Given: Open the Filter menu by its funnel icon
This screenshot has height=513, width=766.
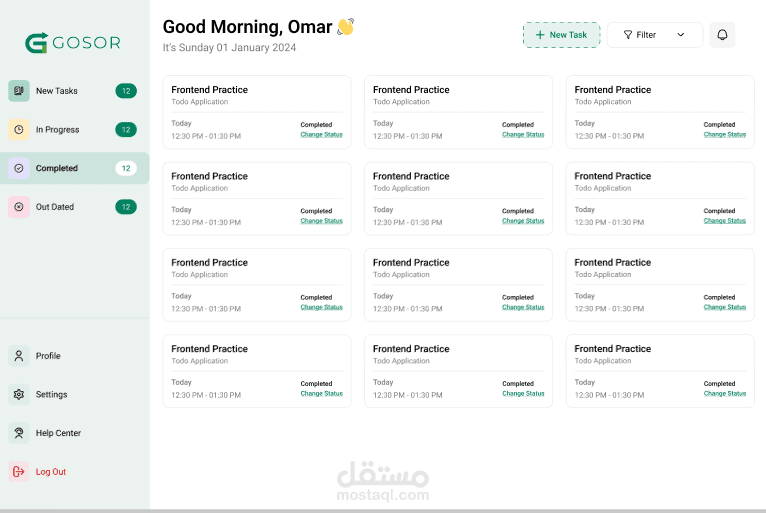Looking at the screenshot, I should click(628, 35).
